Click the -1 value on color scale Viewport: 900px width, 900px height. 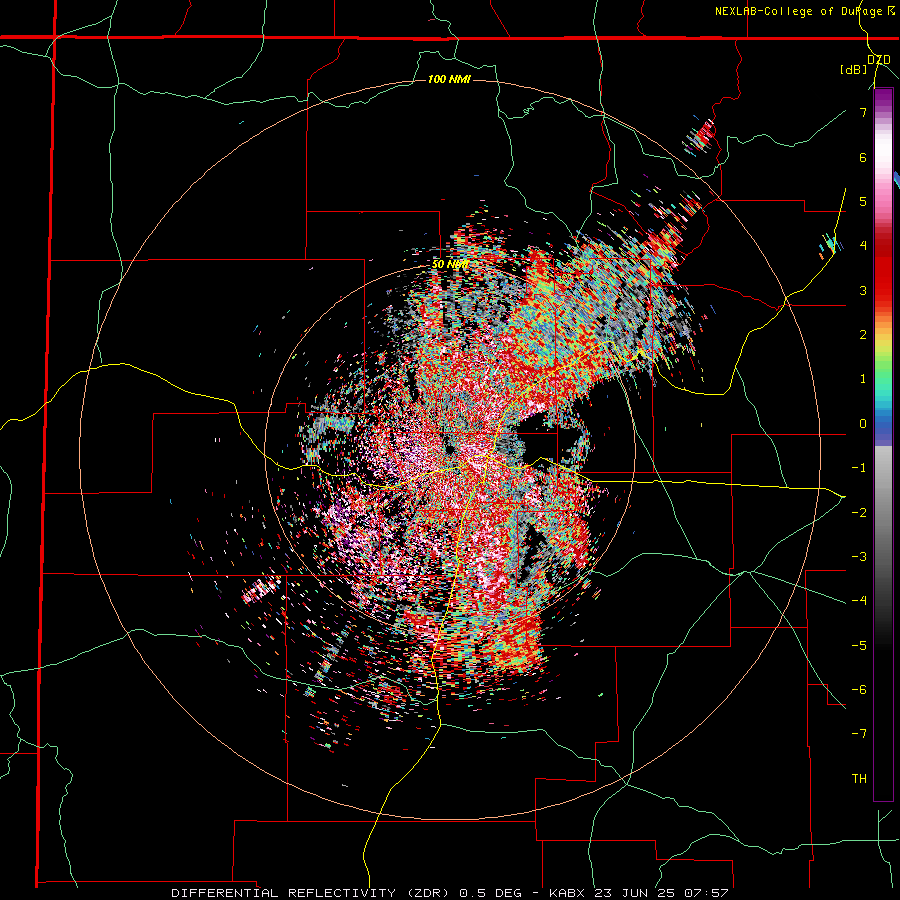pyautogui.click(x=859, y=468)
